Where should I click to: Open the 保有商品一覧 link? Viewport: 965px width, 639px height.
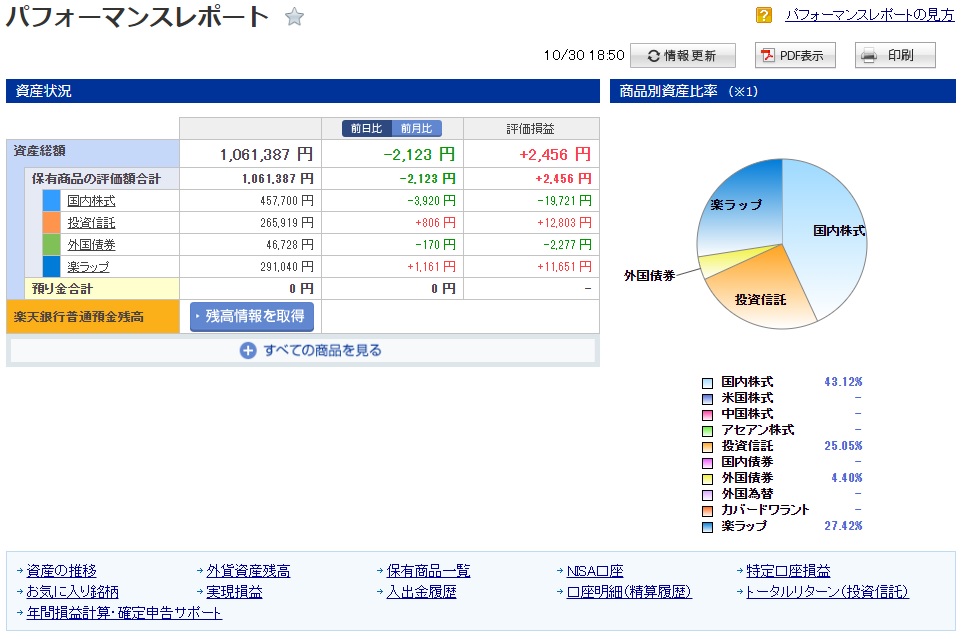[428, 571]
